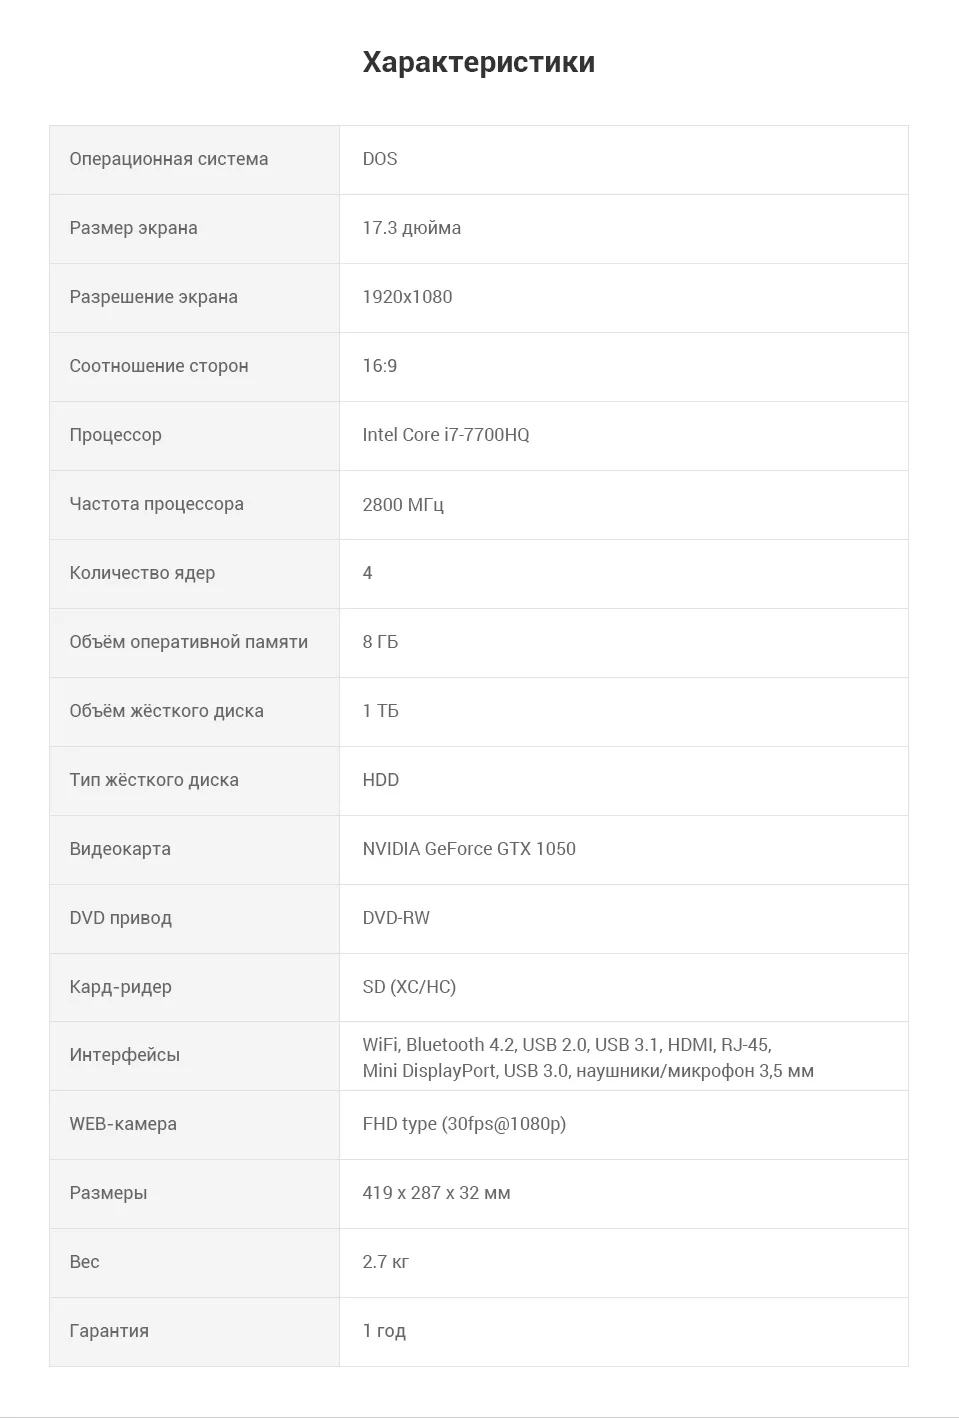This screenshot has width=959, height=1418.
Task: Click the HDD disk type value
Action: 380,780
